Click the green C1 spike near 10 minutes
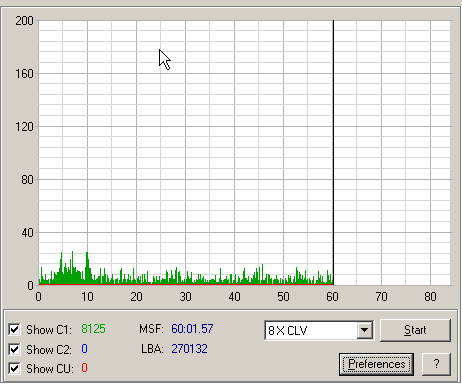The image size is (462, 384). 87,267
